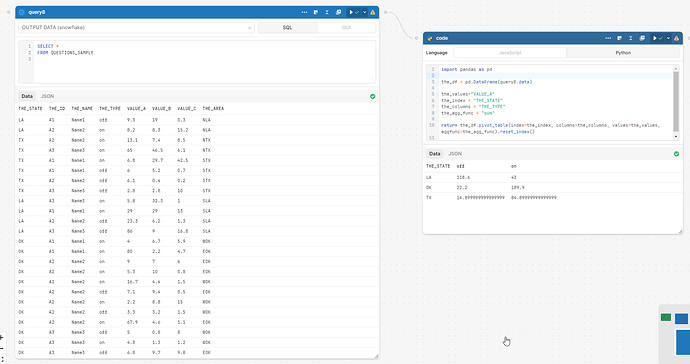This screenshot has height=364, width=690.
Task: Click the 189.9 value in OK row
Action: 518,188
